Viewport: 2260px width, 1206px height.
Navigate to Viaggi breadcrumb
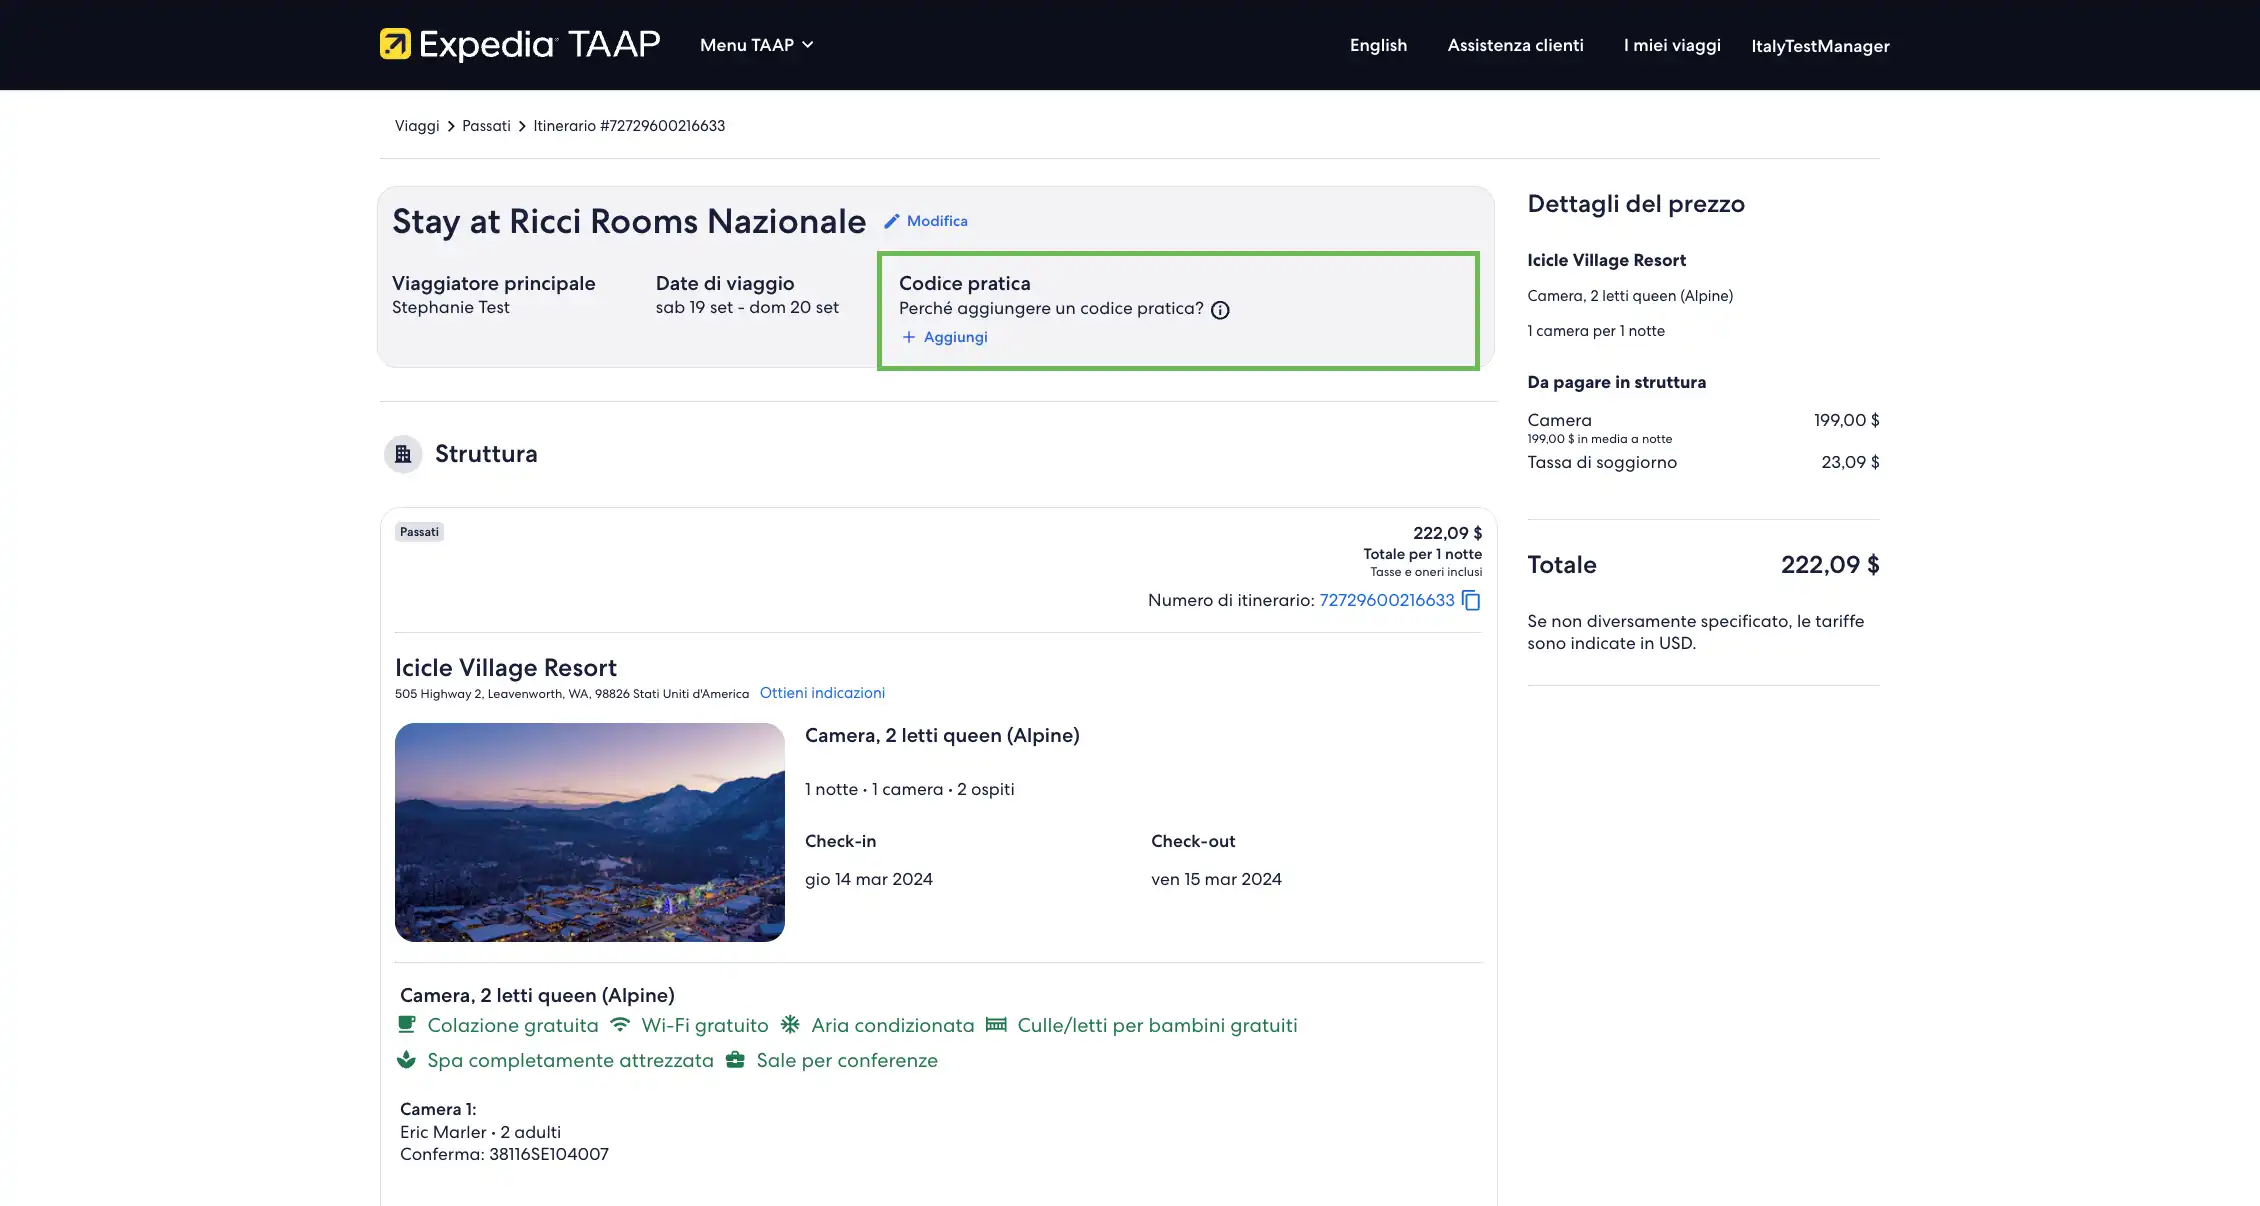[x=417, y=126]
